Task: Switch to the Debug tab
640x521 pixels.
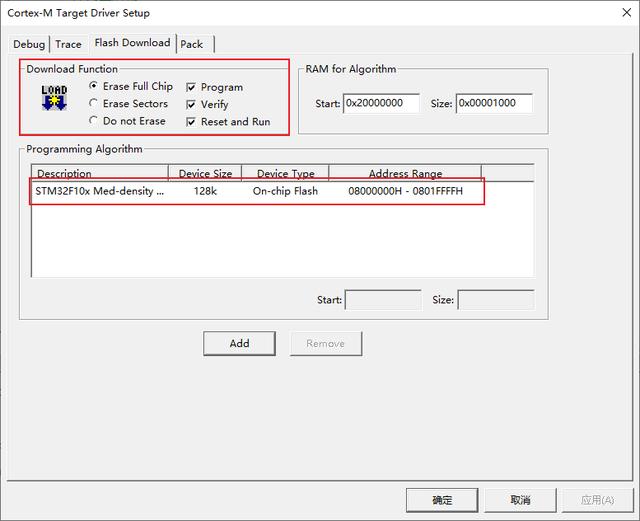Action: click(29, 44)
